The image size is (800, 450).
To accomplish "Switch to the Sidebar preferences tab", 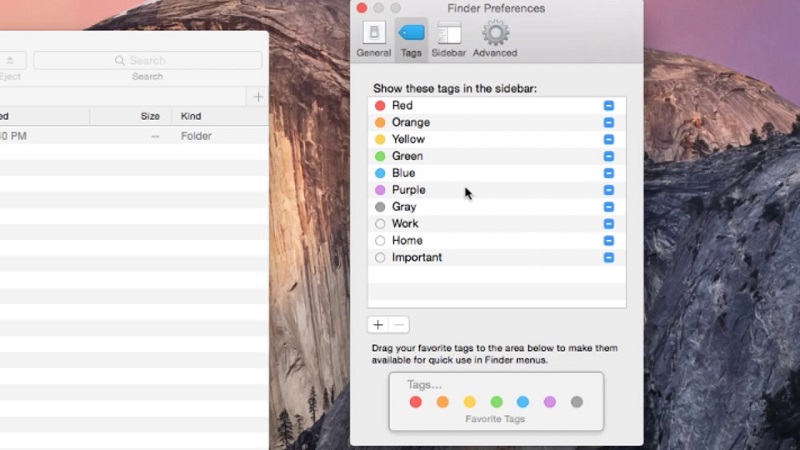I will (x=449, y=40).
